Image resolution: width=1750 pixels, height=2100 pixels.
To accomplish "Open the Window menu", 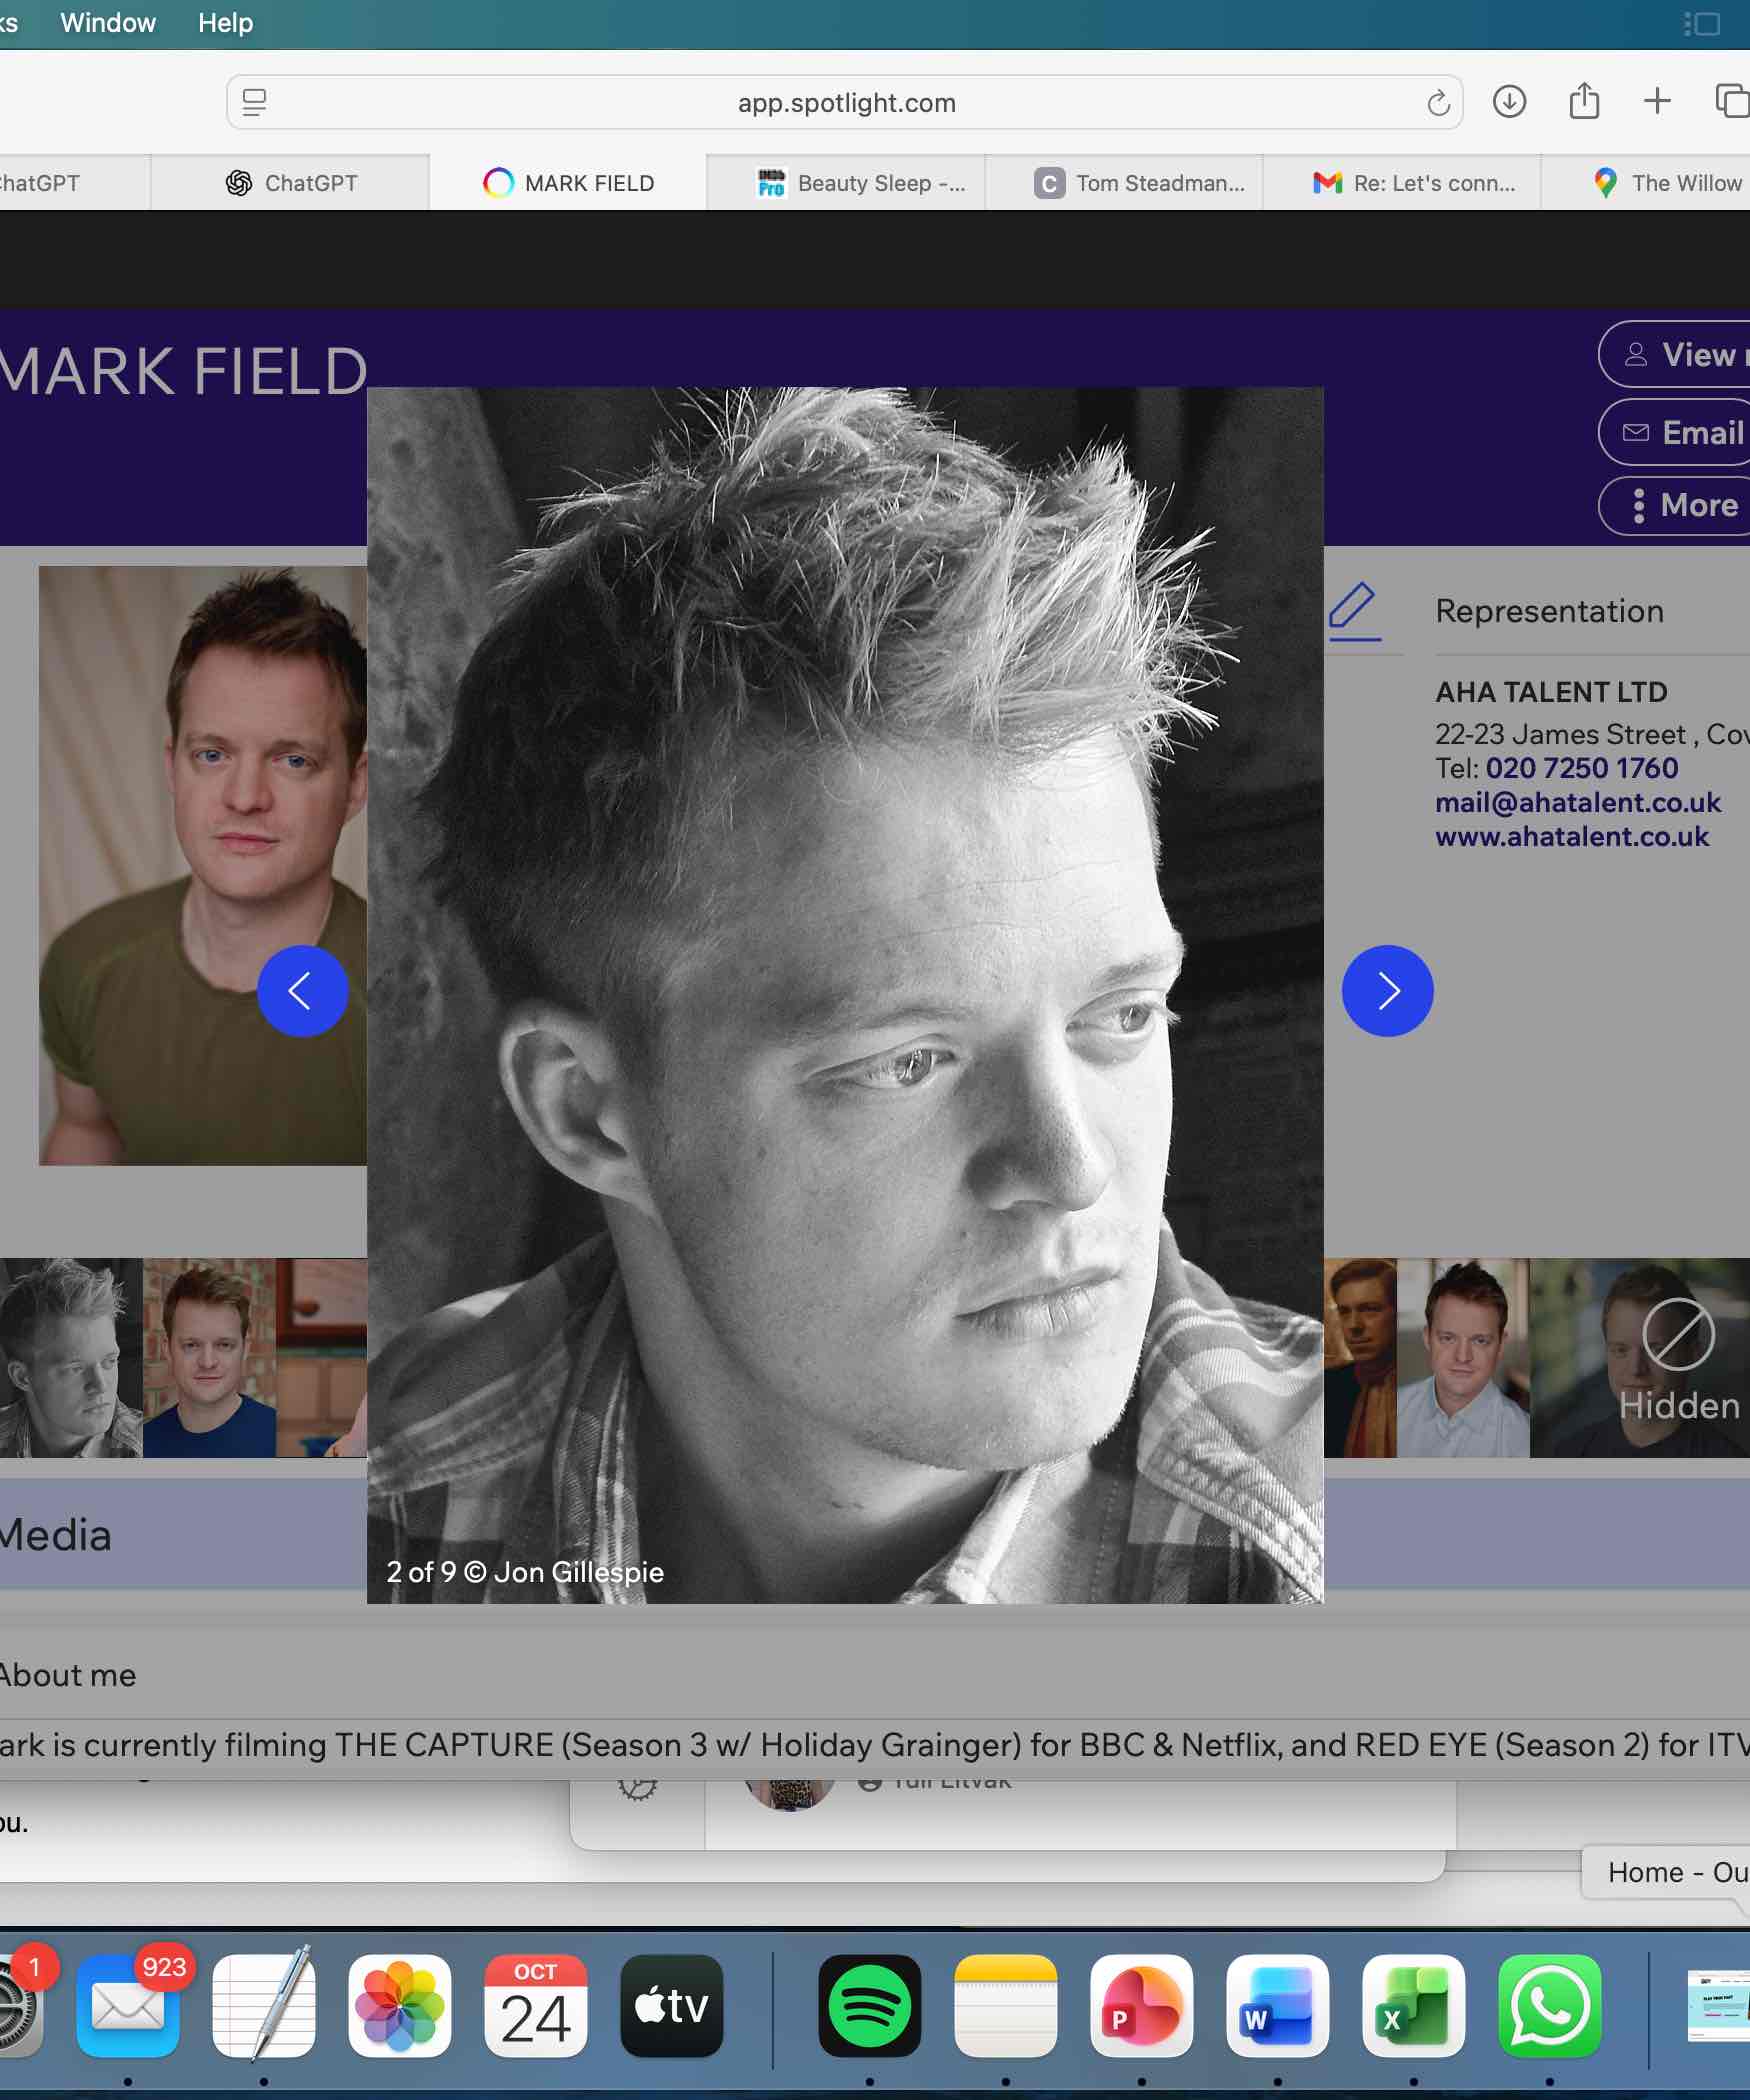I will (108, 23).
